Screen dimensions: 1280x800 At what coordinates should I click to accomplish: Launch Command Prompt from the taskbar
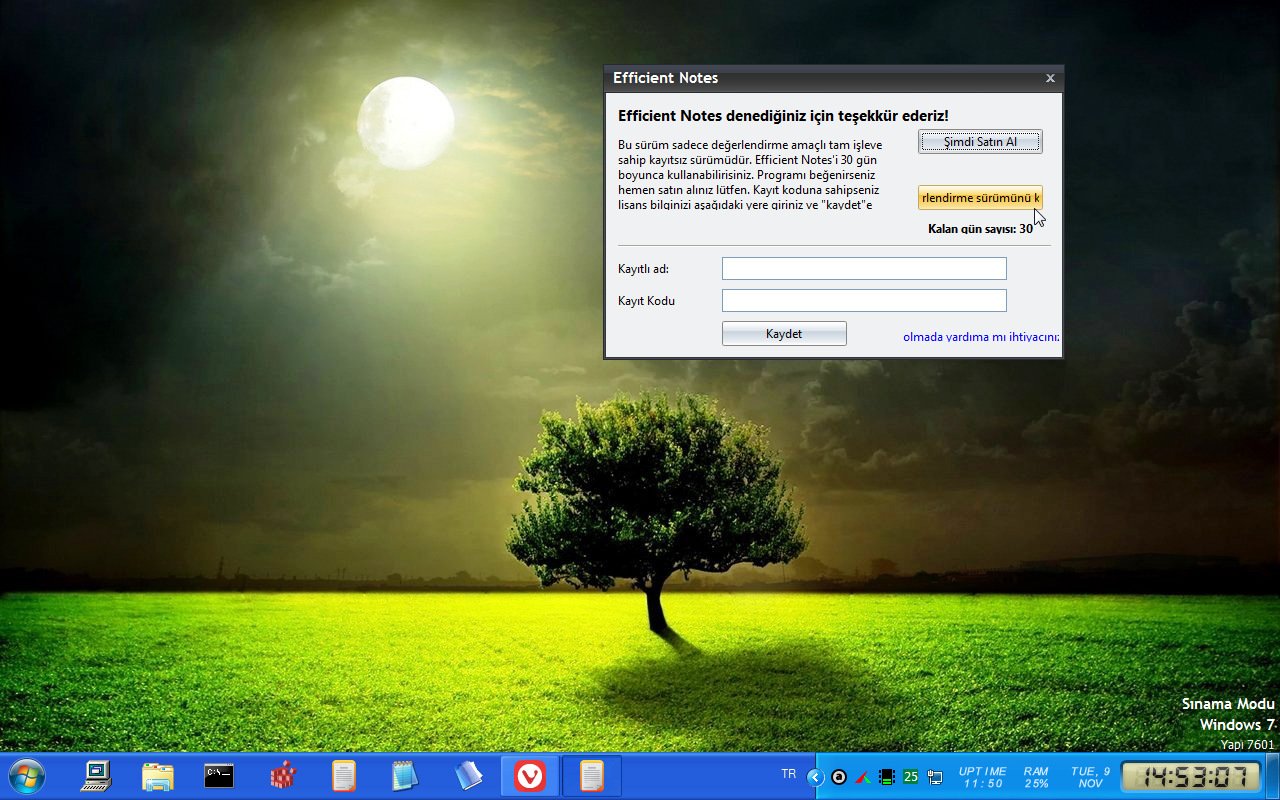point(219,776)
